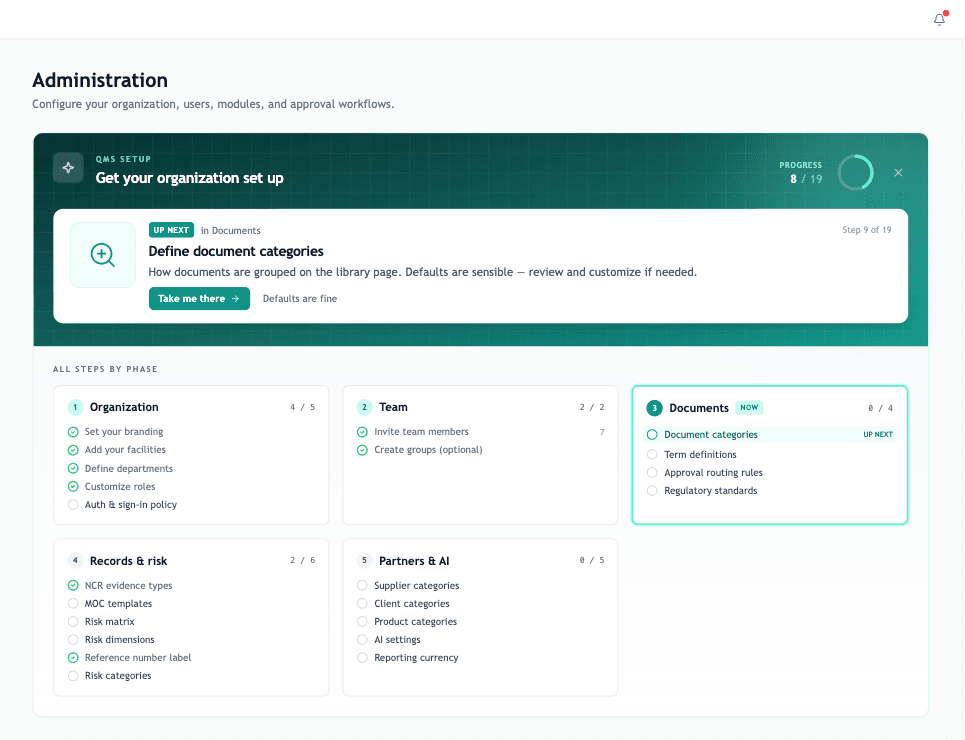Click the Document categories status circle

(652, 435)
